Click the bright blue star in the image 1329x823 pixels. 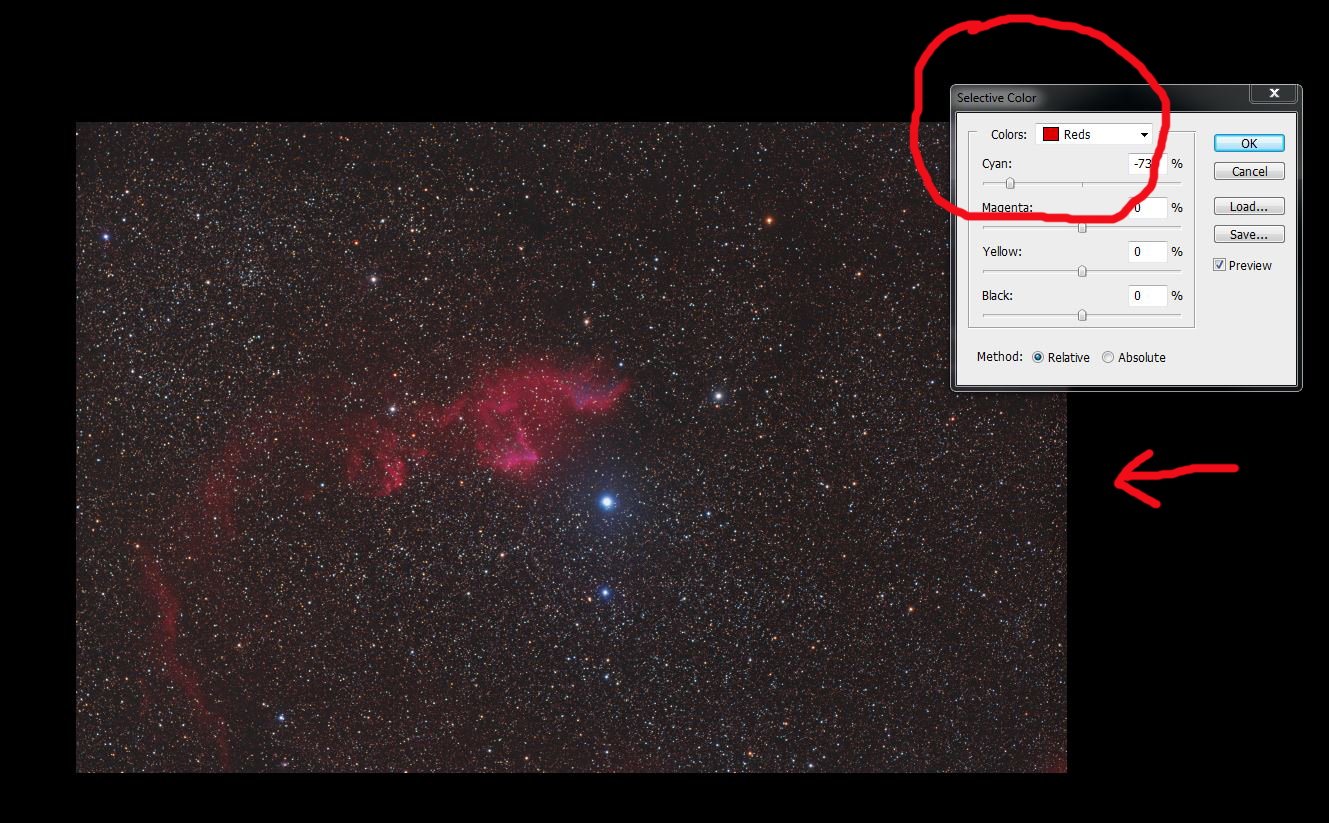[x=606, y=499]
